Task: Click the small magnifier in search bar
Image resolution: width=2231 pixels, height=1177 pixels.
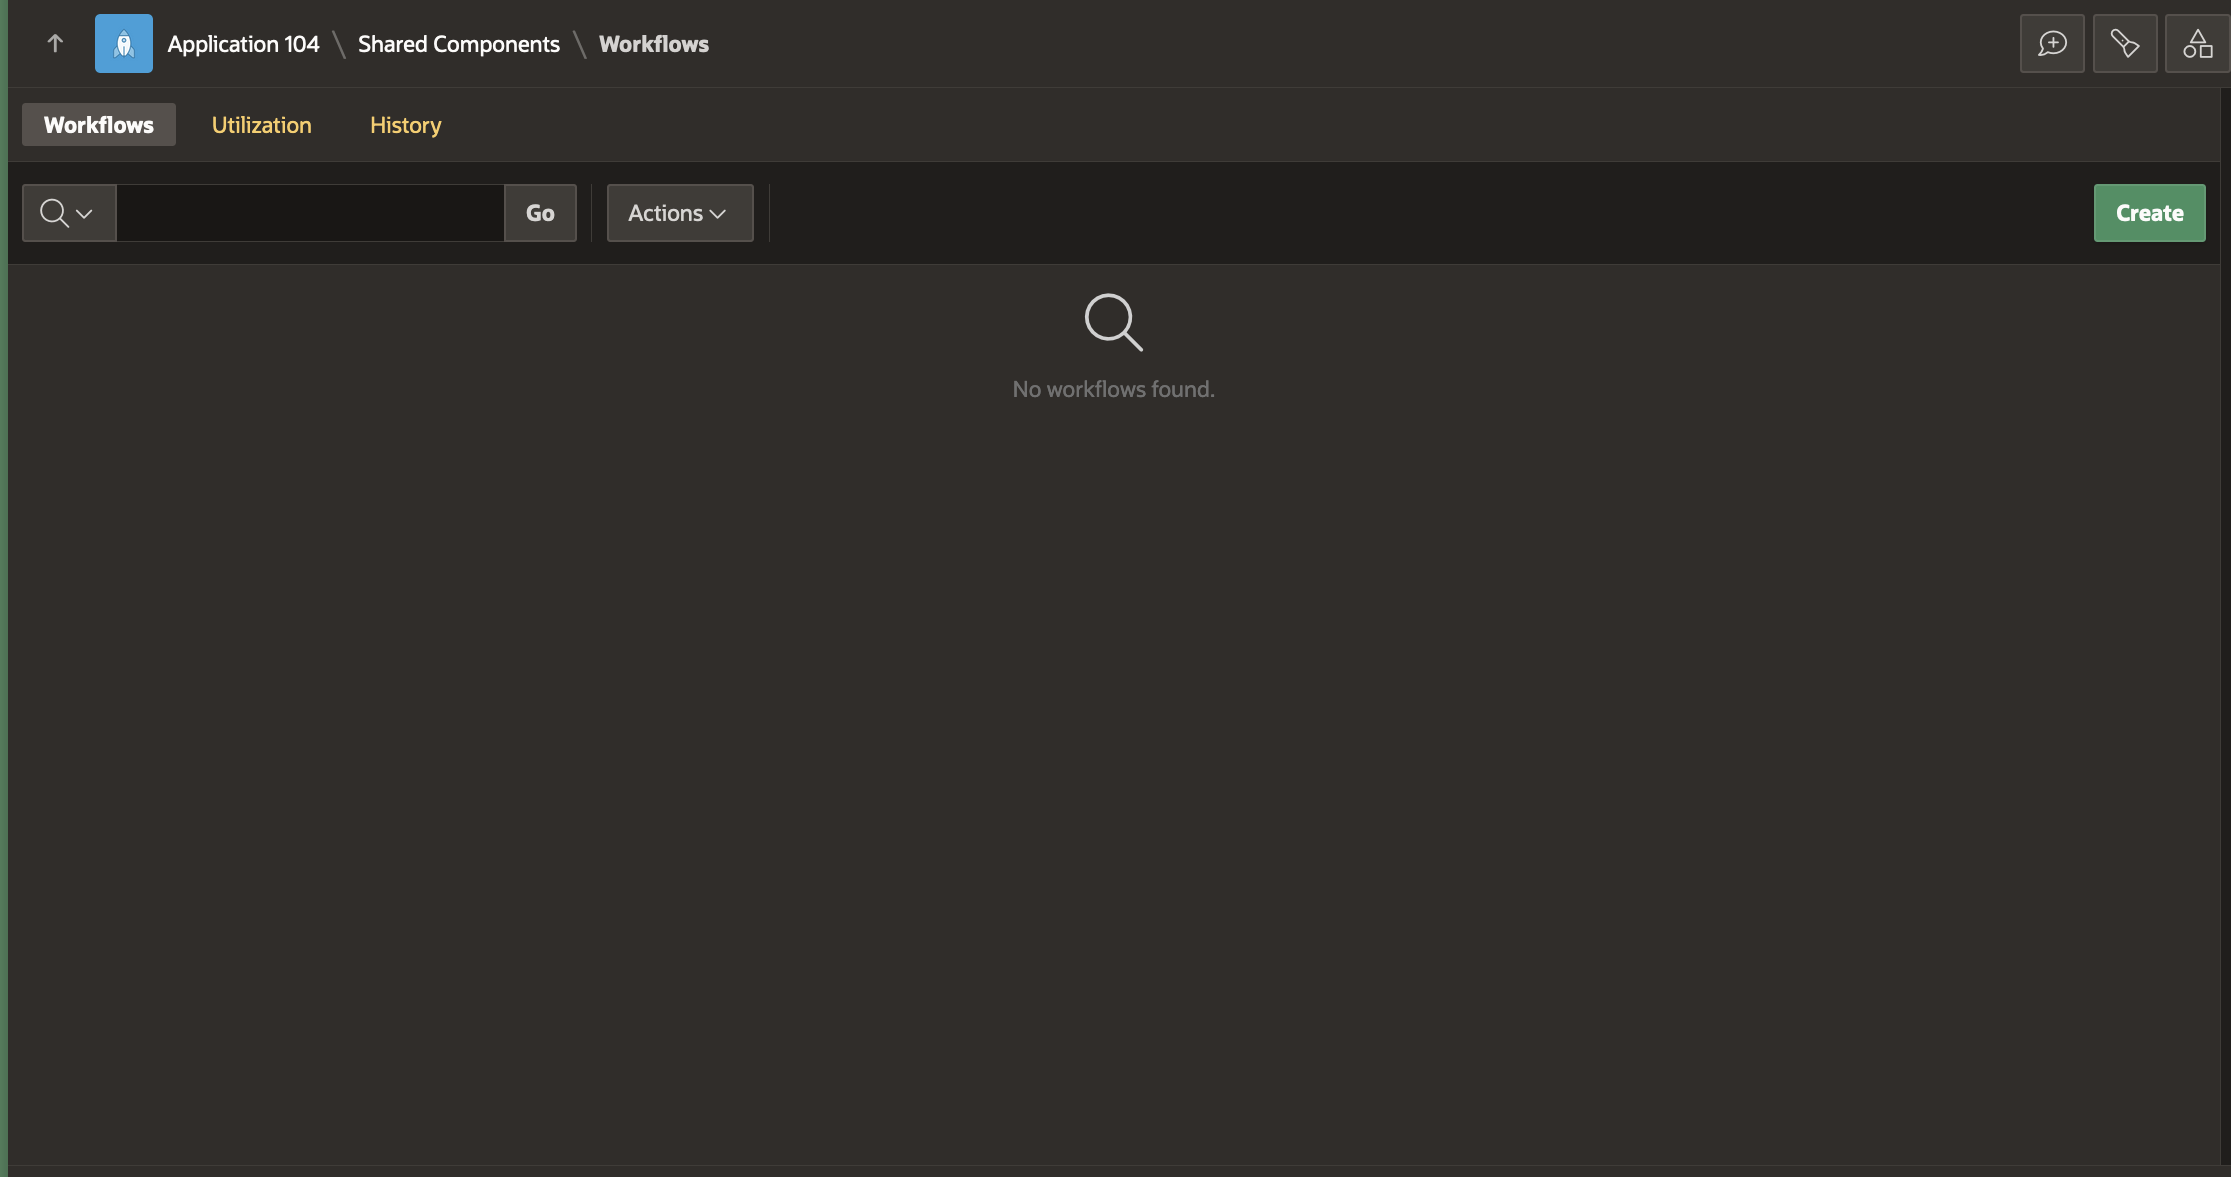Action: pyautogui.click(x=54, y=213)
